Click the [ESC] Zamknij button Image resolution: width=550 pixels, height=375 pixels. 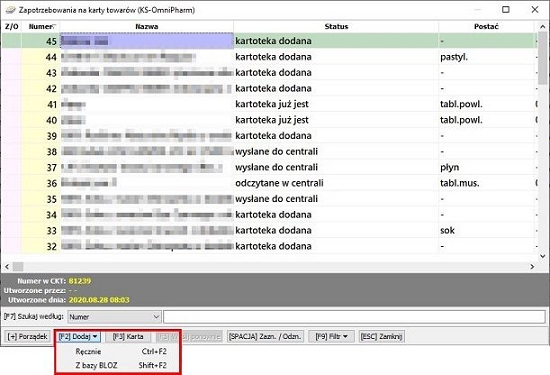pos(382,337)
